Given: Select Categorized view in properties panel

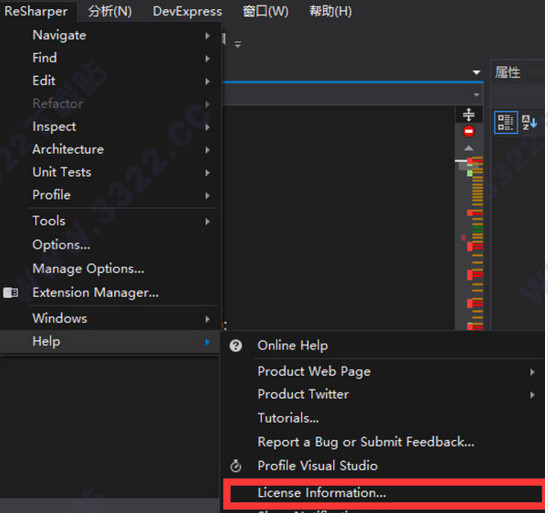Looking at the screenshot, I should tap(506, 122).
